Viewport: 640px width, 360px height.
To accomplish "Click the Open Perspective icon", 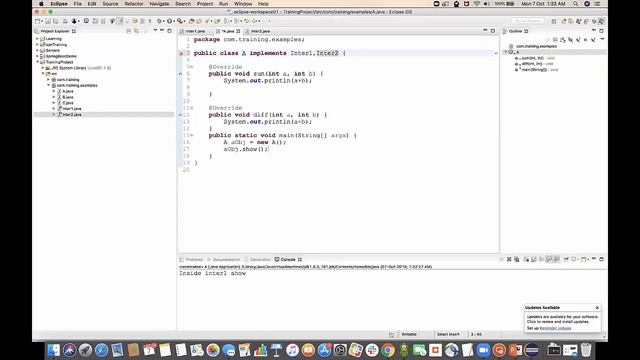I will pos(554,21).
